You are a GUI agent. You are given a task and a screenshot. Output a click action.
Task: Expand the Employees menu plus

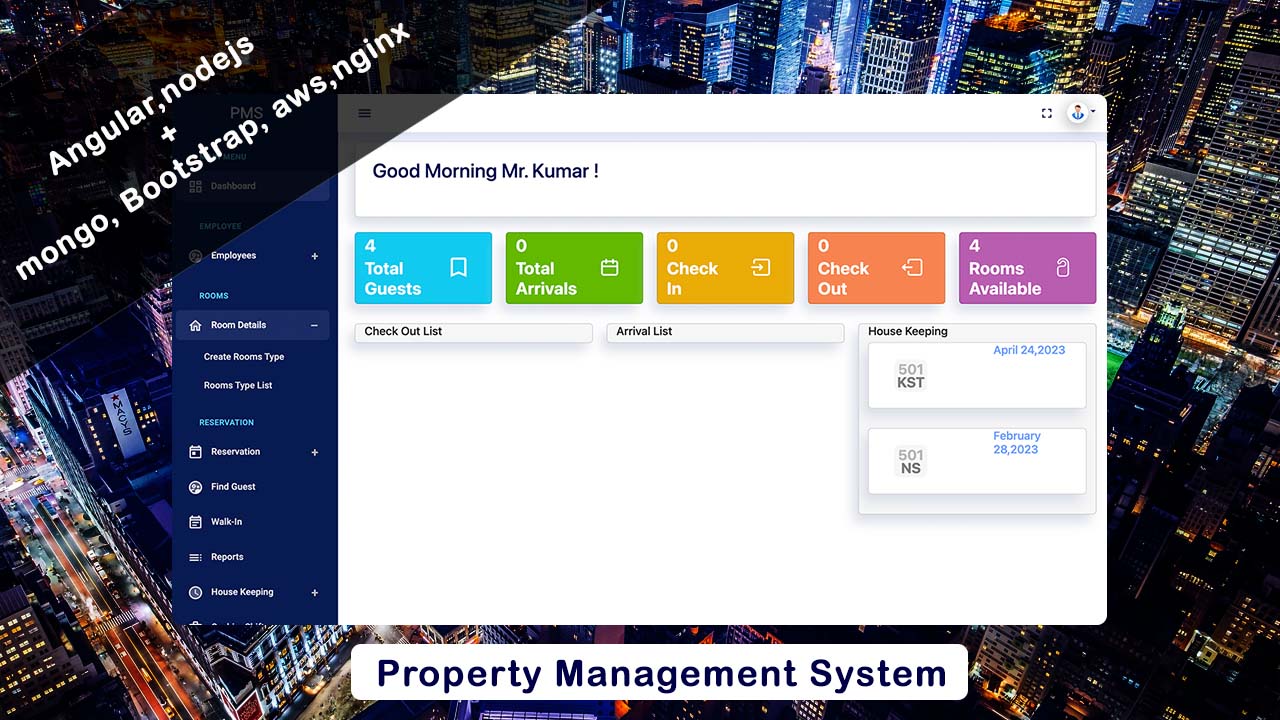314,256
